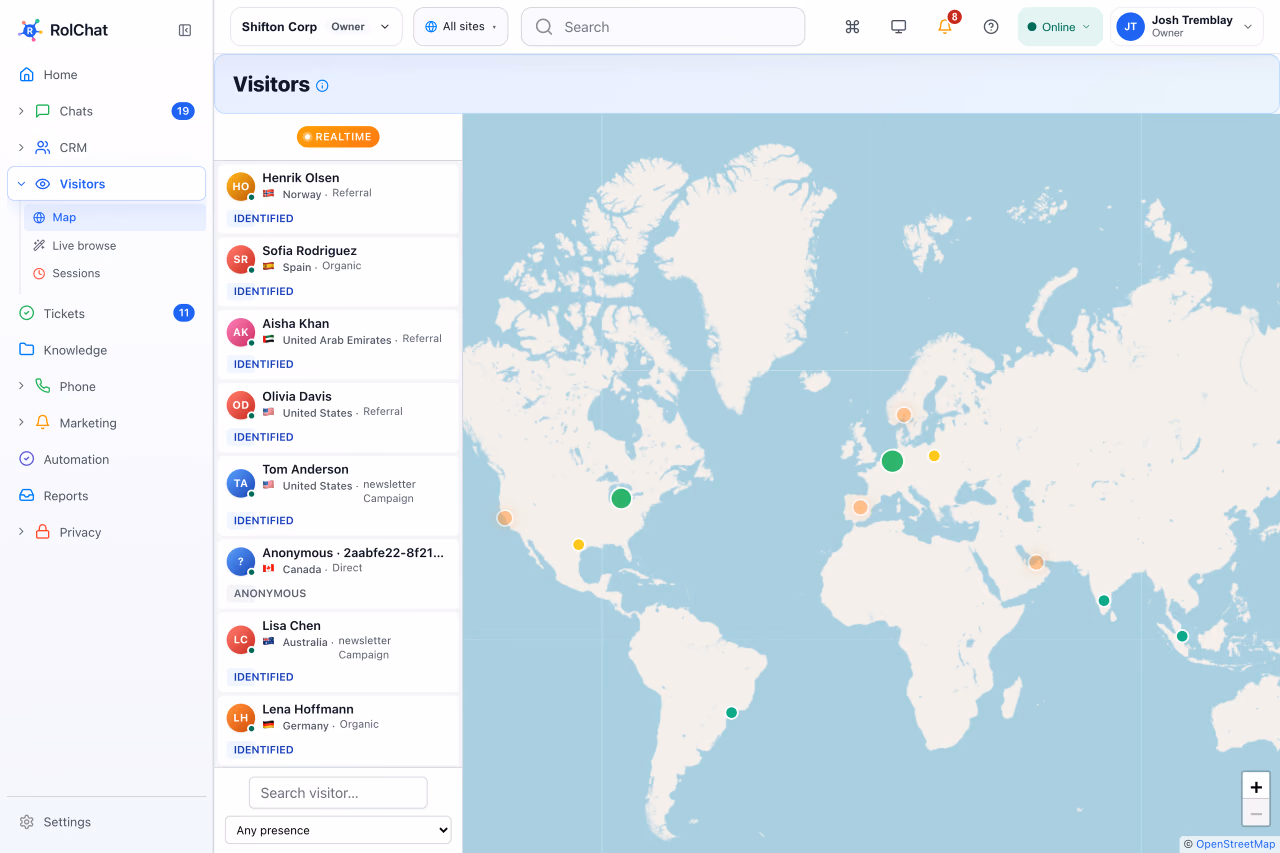Click the teal marker in southern India
The image size is (1280, 853).
click(1104, 601)
